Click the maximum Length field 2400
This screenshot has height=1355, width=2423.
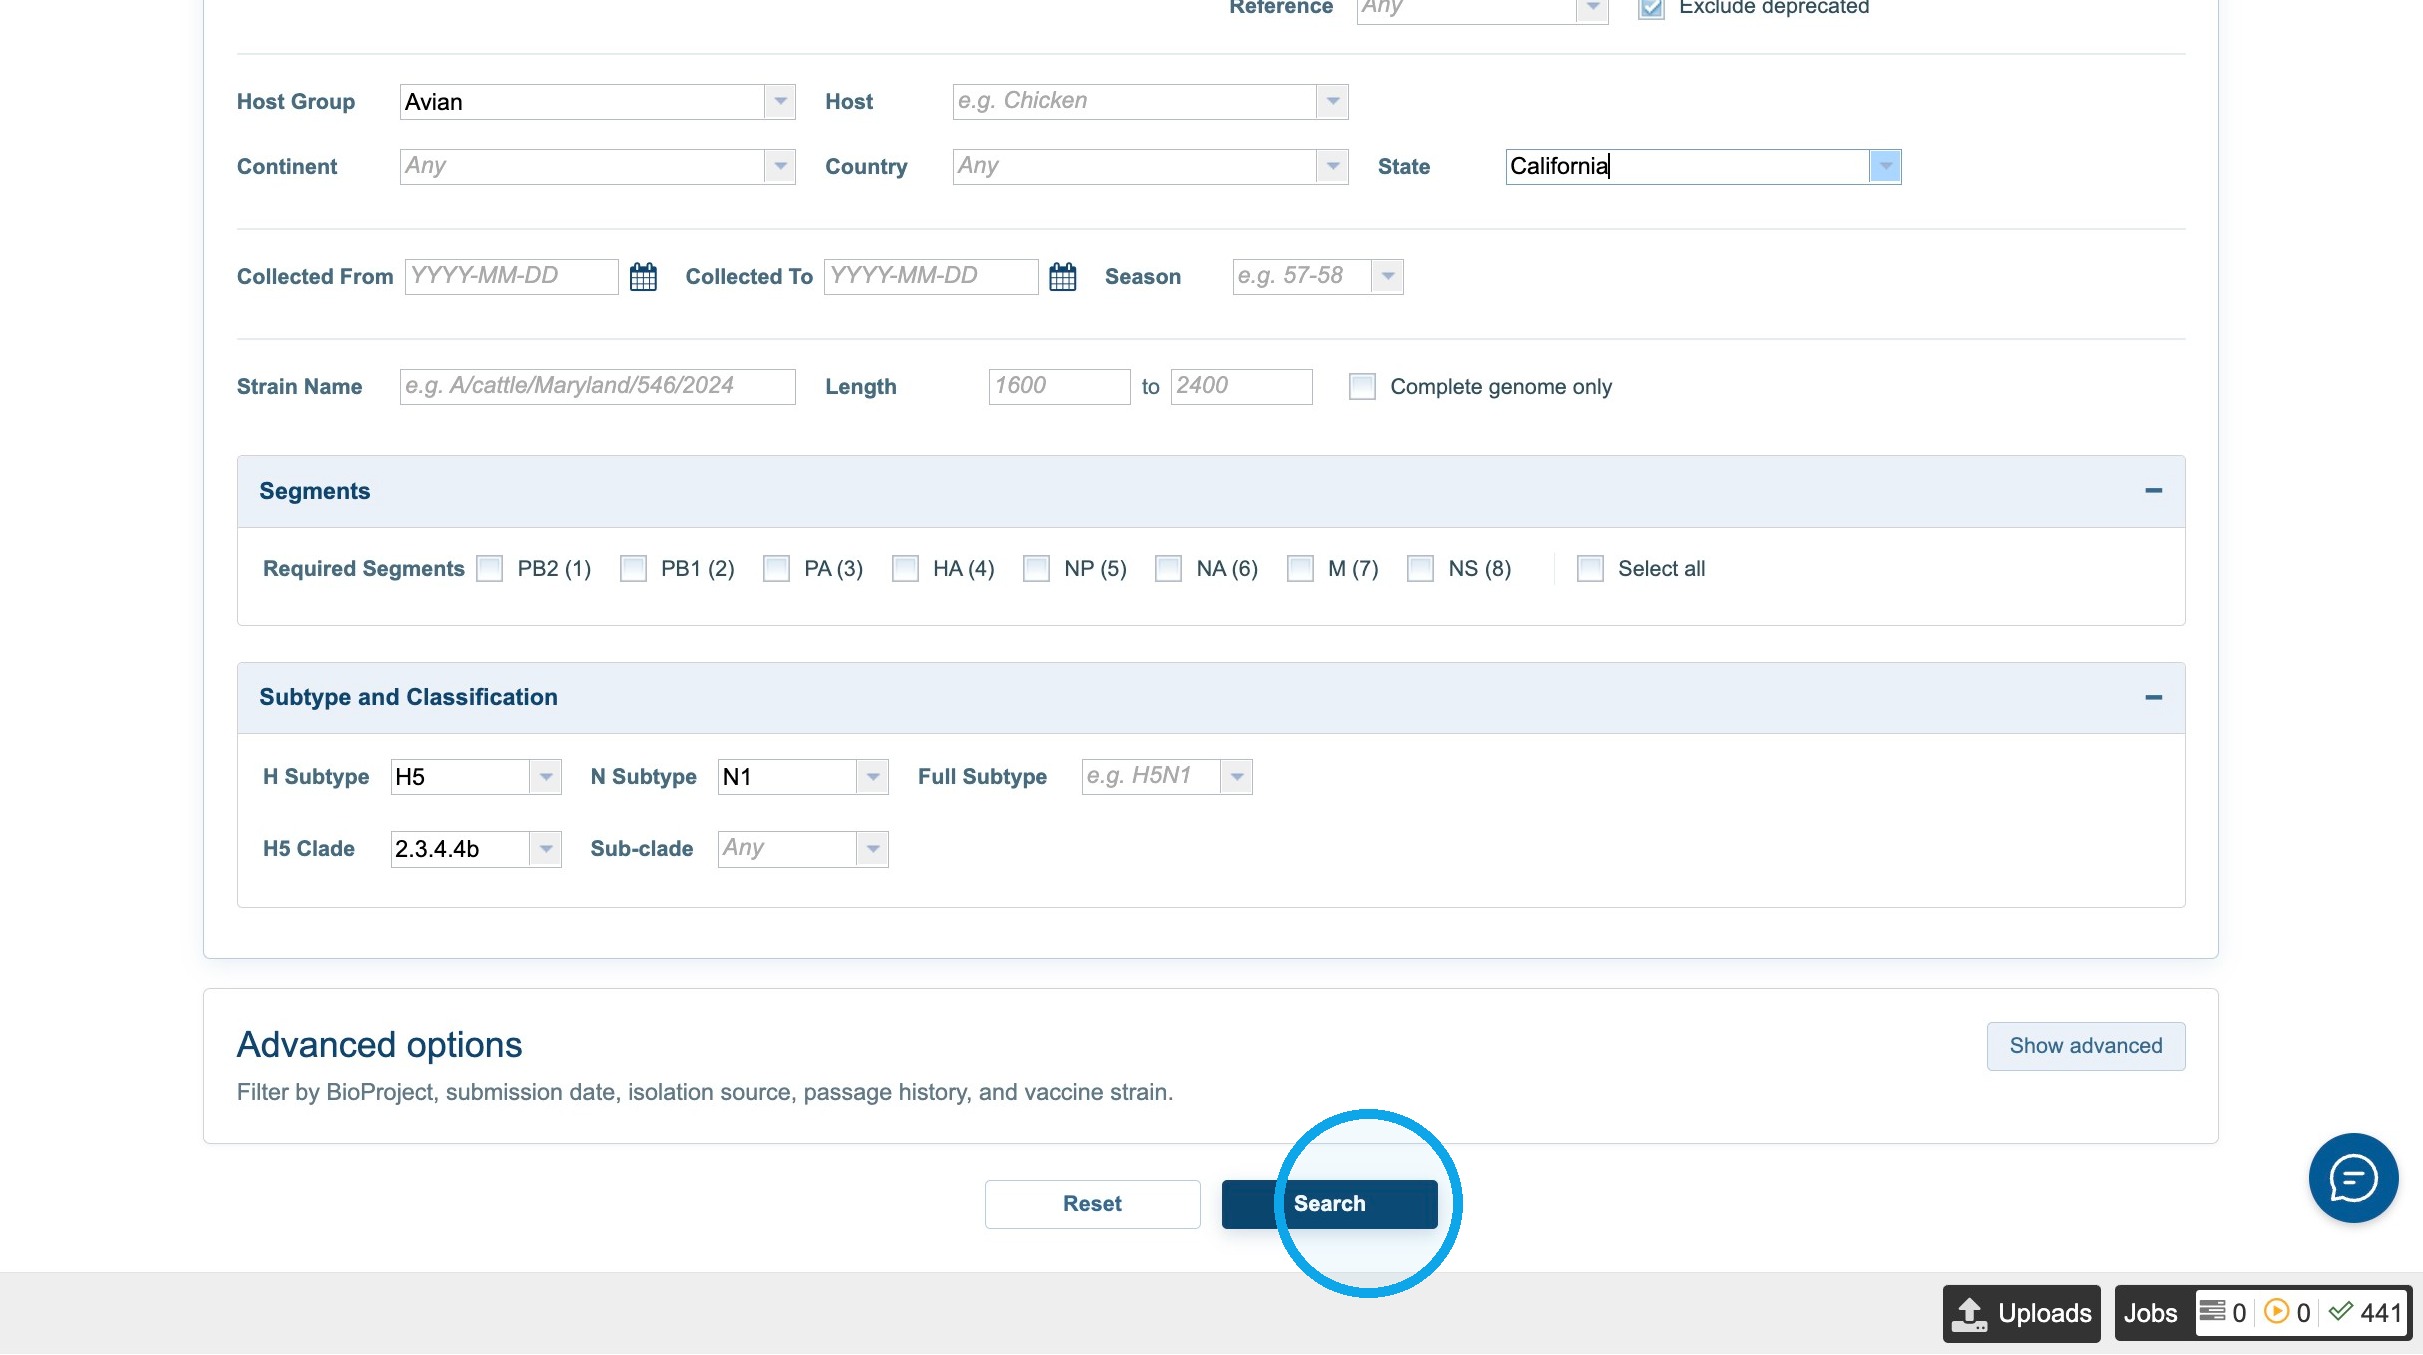(x=1241, y=387)
